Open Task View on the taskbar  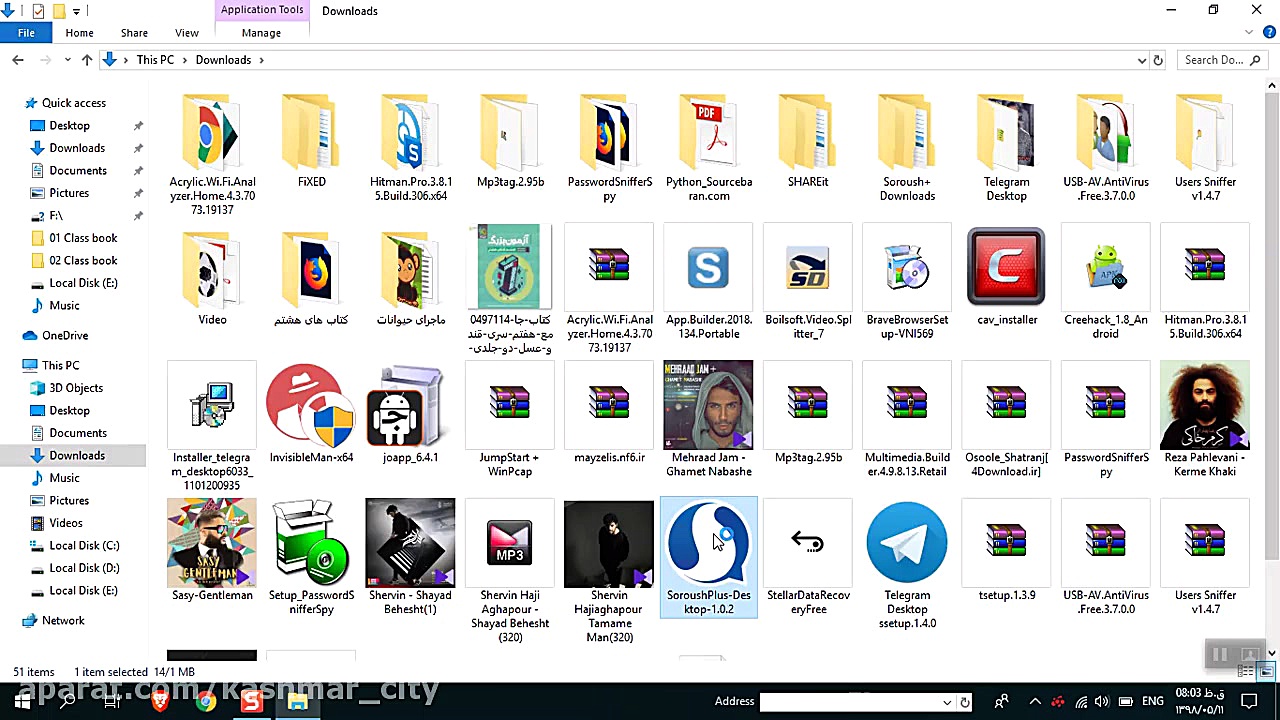pyautogui.click(x=112, y=702)
